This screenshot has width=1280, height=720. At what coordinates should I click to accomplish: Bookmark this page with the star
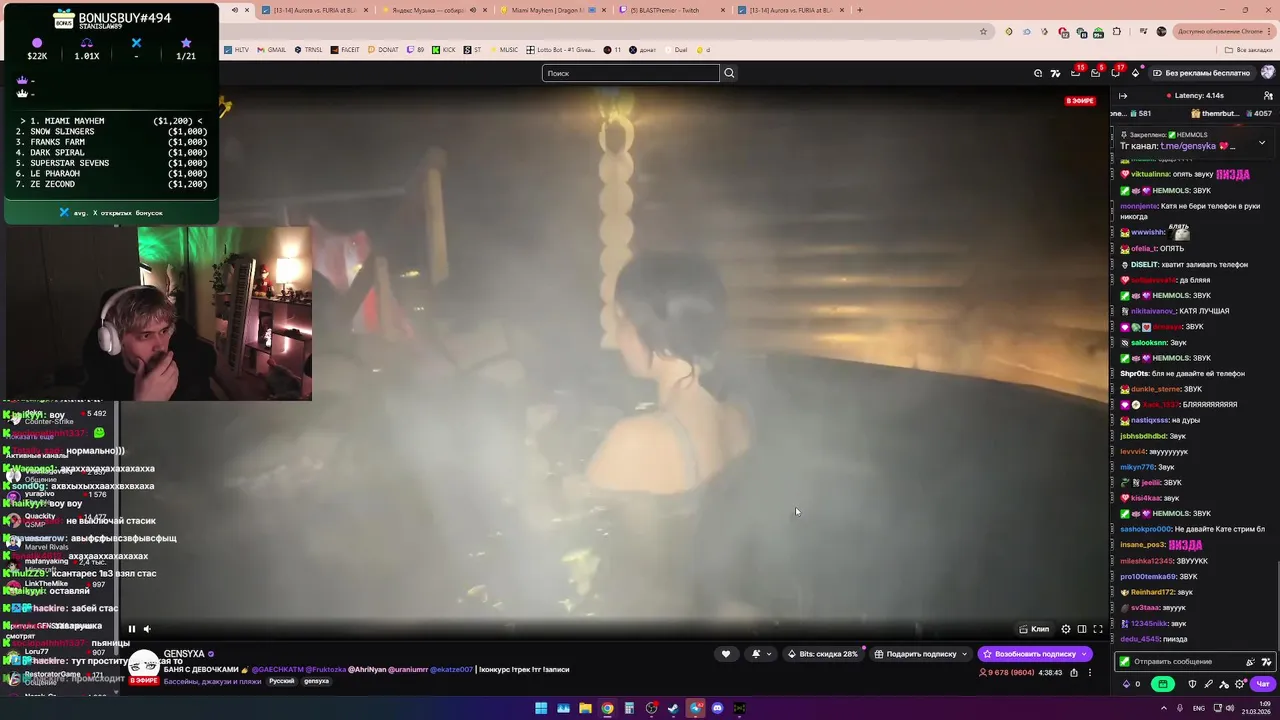pyautogui.click(x=984, y=31)
